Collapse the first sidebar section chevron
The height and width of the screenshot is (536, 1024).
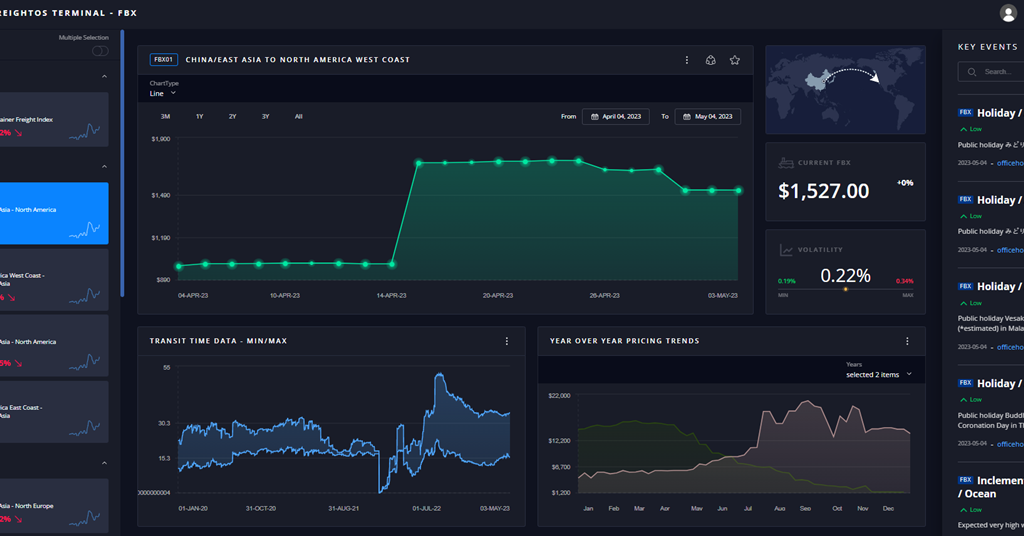pos(104,77)
